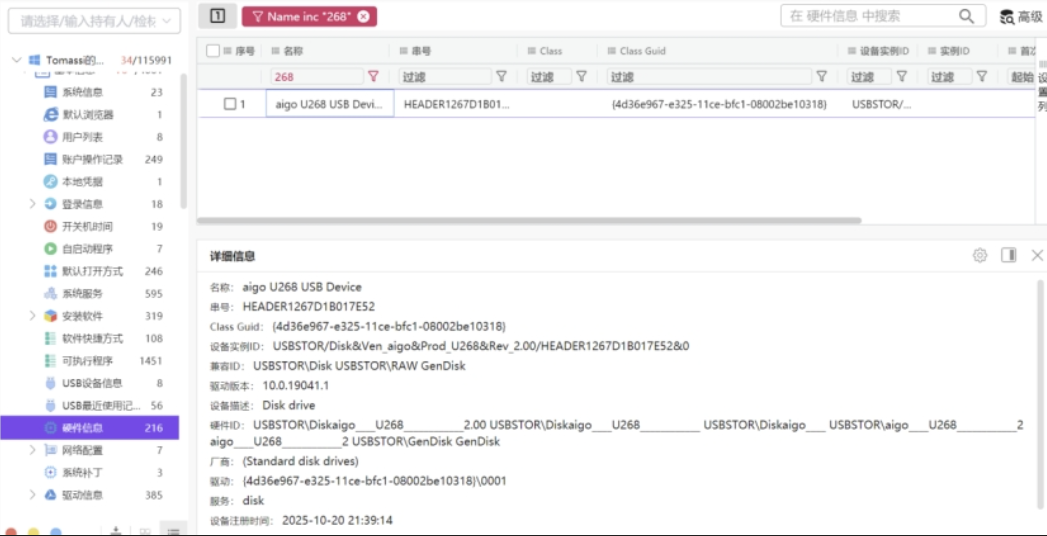Sort by the 序号 column header
The height and width of the screenshot is (536, 1047).
[245, 51]
